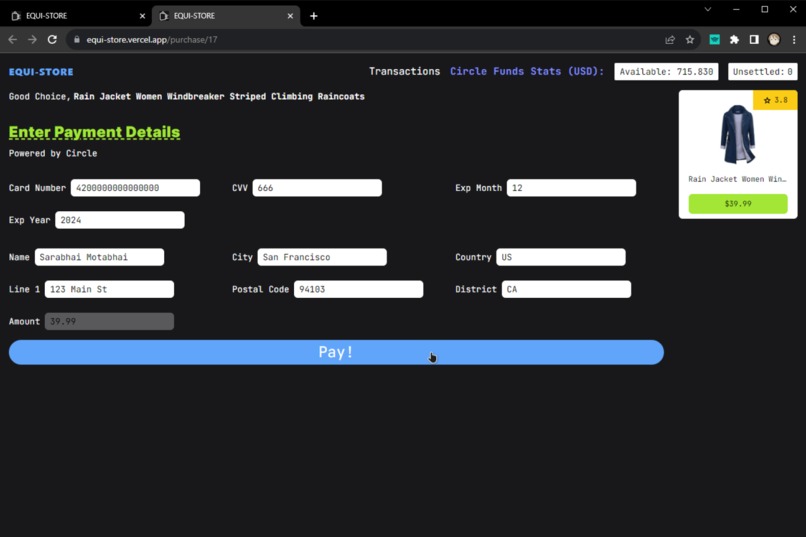
Task: Share this page via share icon
Action: 670,40
